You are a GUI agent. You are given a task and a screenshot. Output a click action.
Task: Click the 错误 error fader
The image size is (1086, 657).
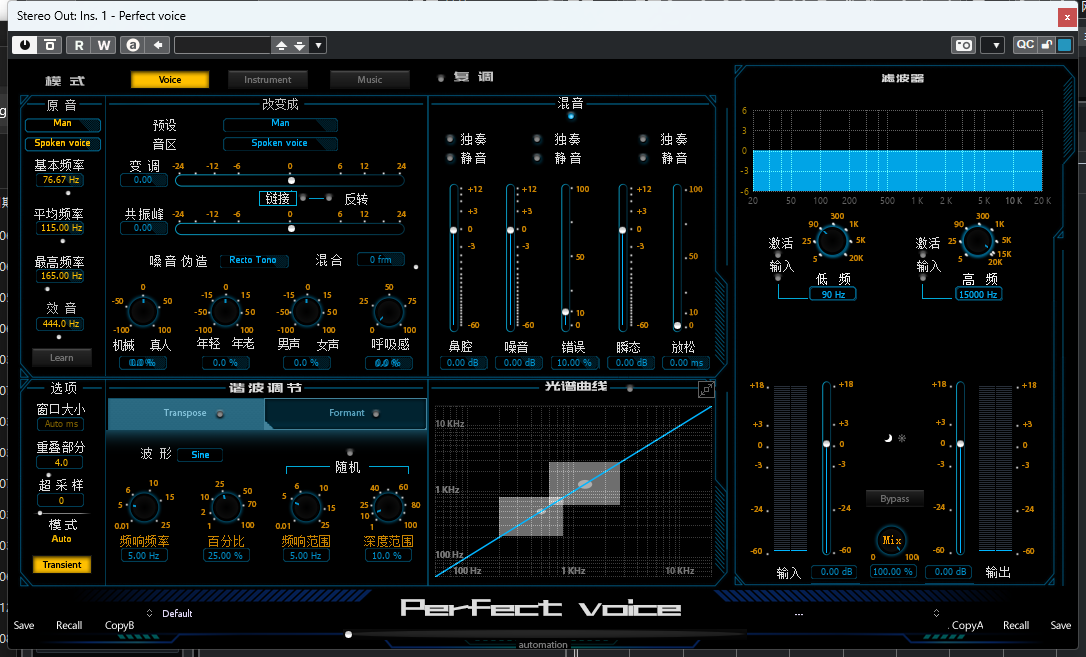click(x=566, y=257)
